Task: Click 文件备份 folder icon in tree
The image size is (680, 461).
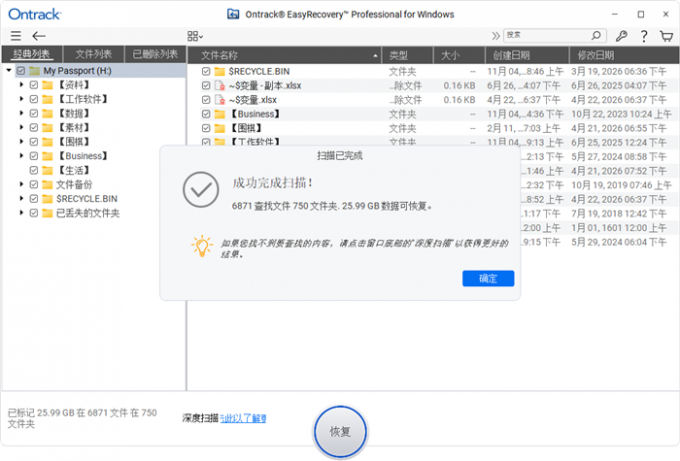Action: tap(47, 184)
